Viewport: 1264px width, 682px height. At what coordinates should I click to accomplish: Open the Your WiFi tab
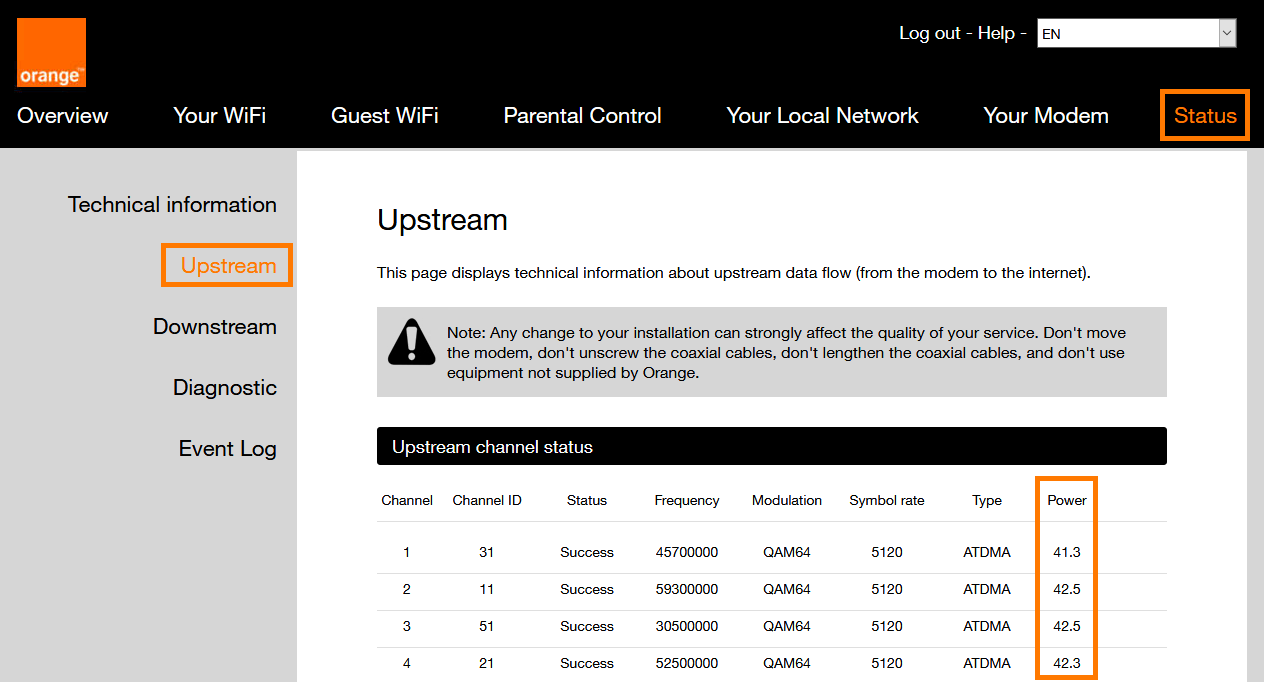pyautogui.click(x=220, y=116)
